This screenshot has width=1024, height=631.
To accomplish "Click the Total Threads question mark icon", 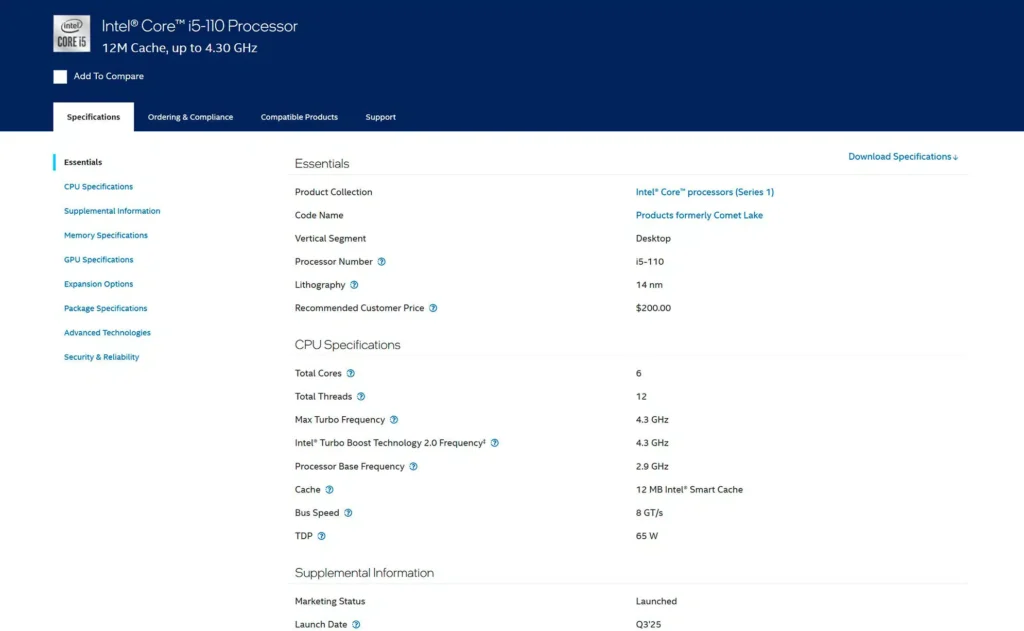I will [361, 397].
